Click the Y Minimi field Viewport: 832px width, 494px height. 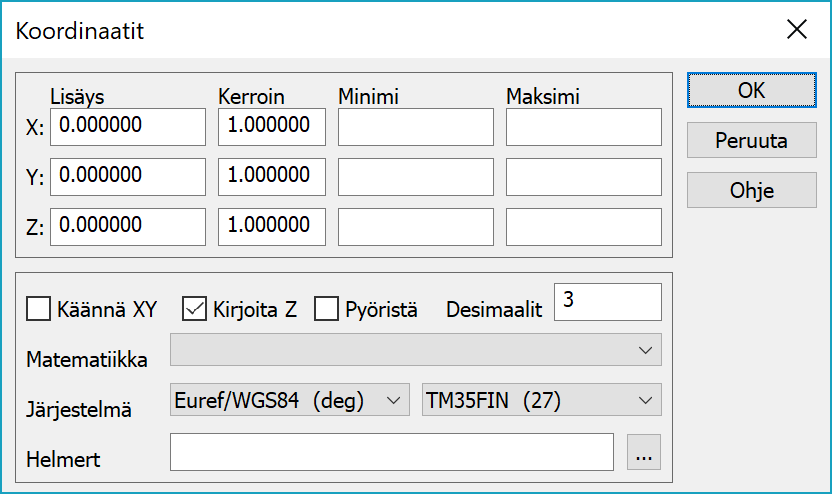click(415, 177)
